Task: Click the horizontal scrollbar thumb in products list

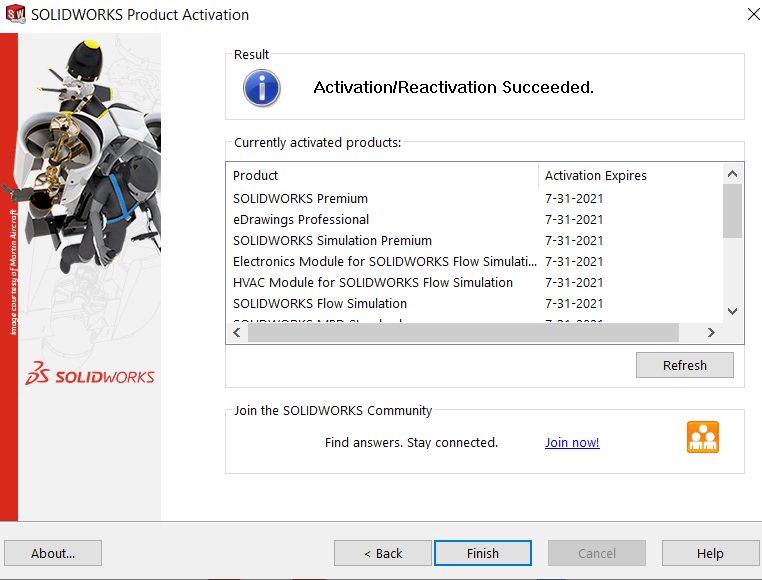Action: (x=463, y=333)
